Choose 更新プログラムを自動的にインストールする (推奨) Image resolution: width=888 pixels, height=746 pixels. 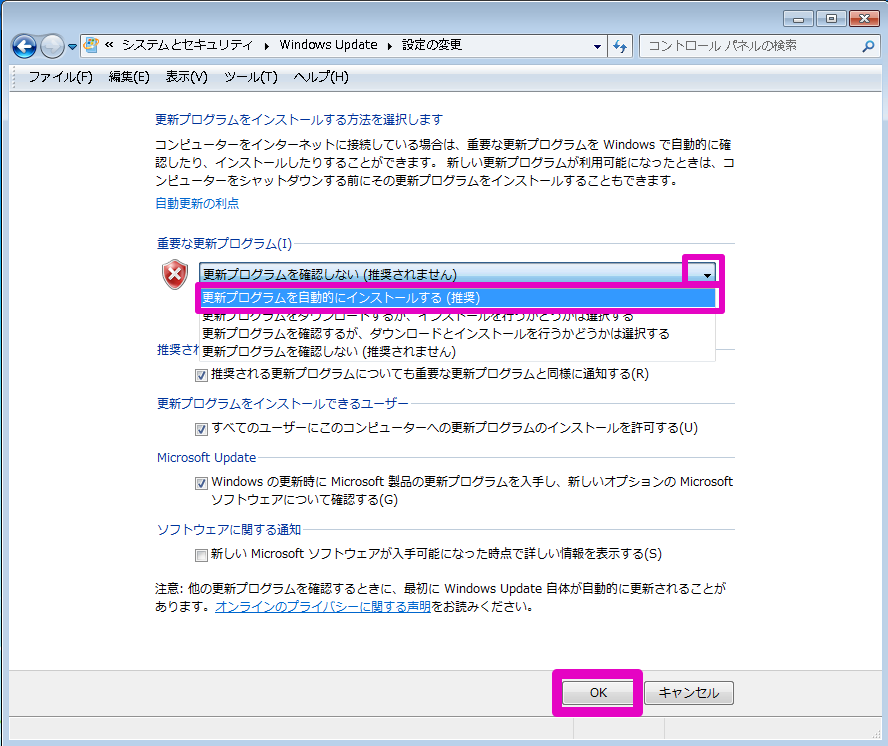point(458,298)
